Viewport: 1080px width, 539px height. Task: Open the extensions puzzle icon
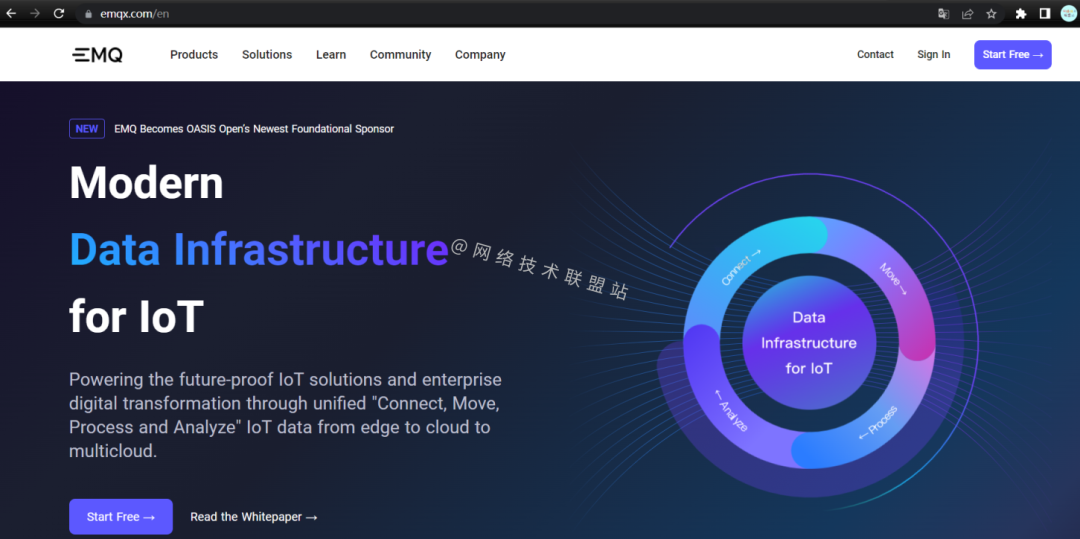[1021, 13]
